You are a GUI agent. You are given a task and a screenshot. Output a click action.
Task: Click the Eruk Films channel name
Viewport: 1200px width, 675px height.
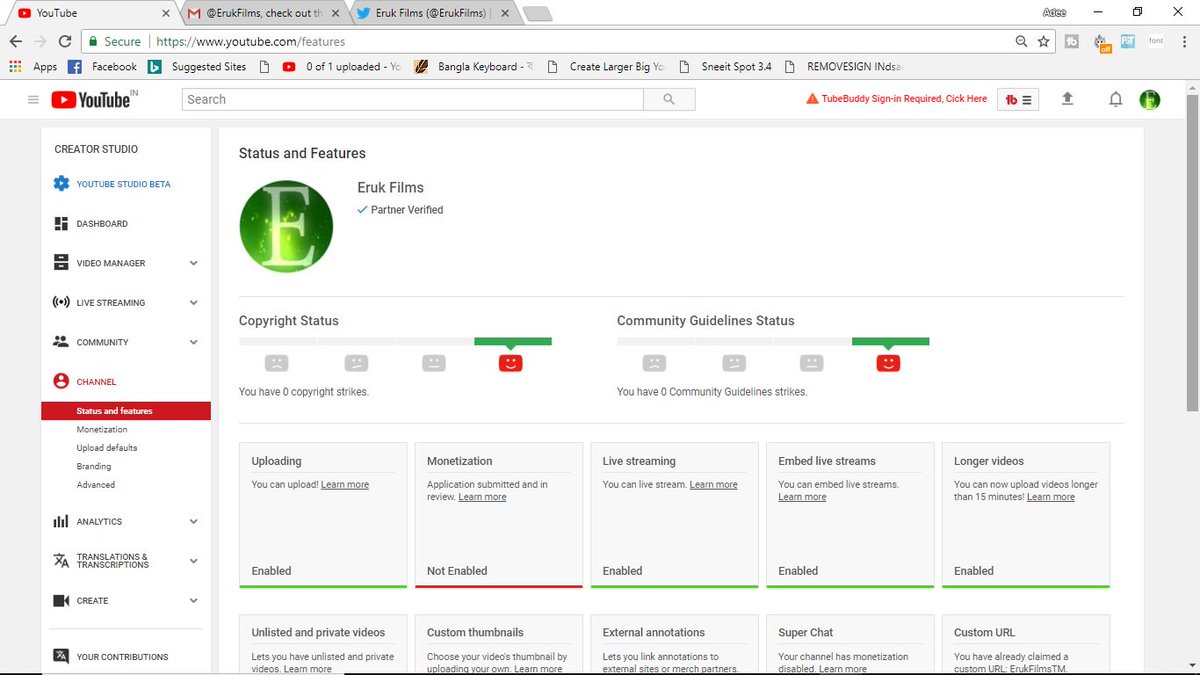click(x=390, y=187)
